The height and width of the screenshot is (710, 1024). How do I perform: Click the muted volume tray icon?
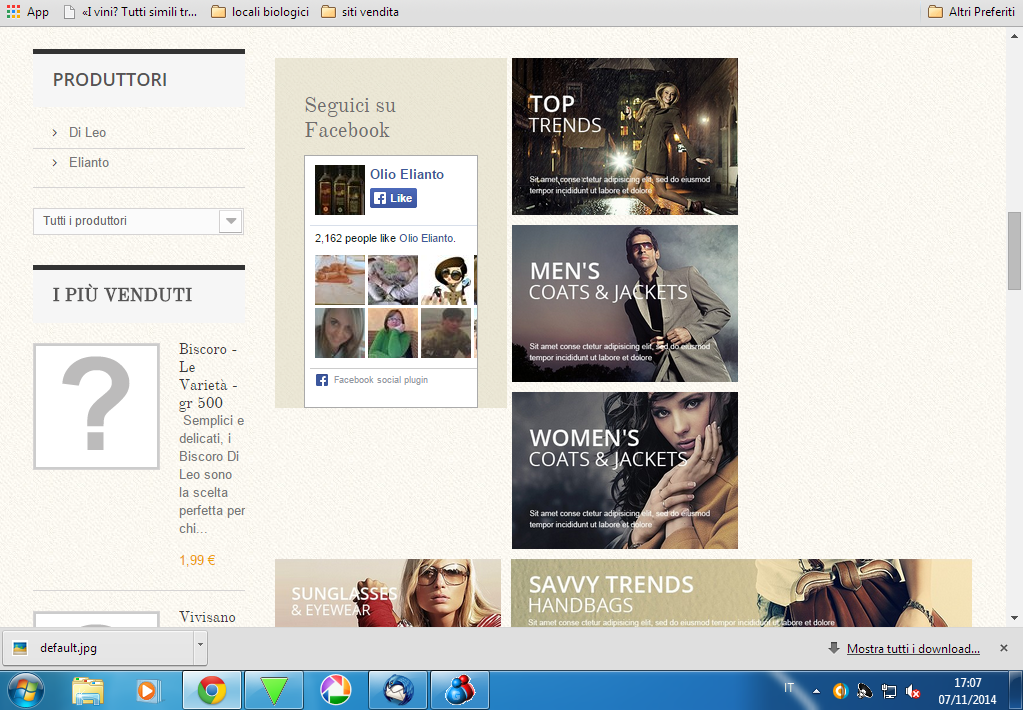pos(913,691)
